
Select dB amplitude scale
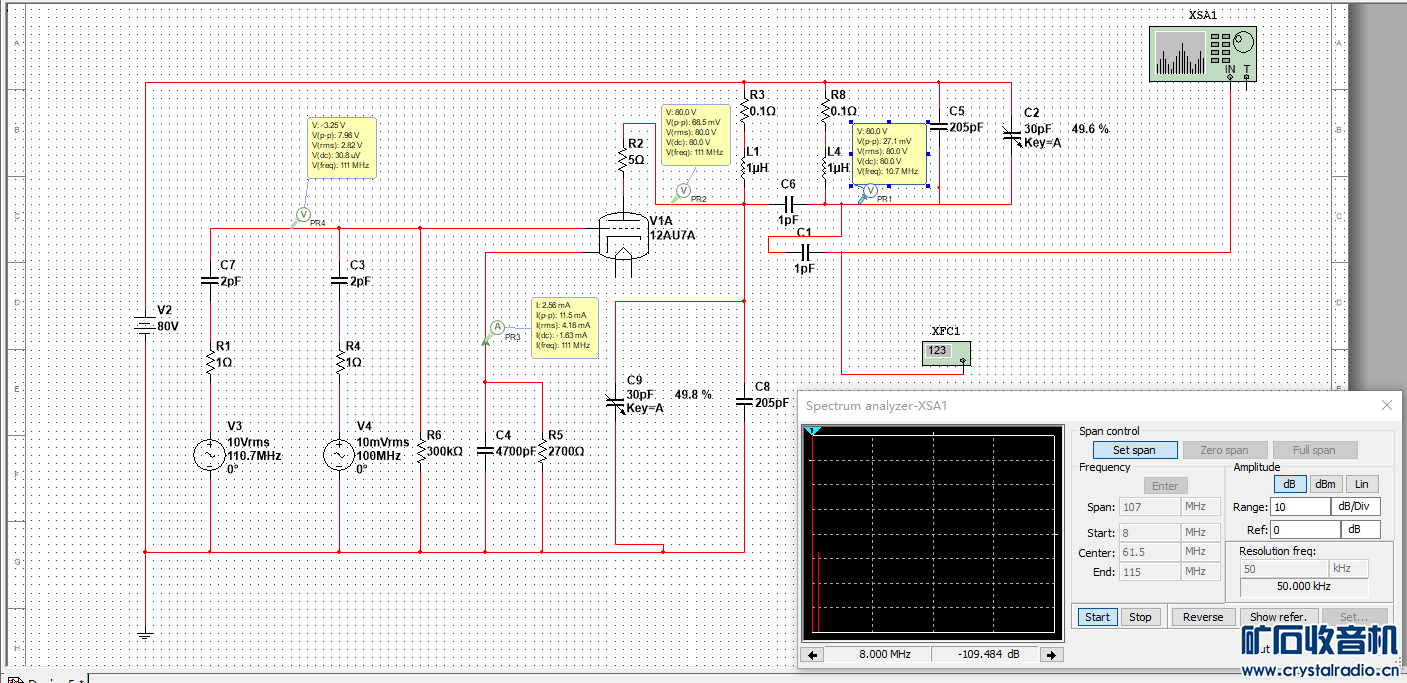click(x=1289, y=484)
